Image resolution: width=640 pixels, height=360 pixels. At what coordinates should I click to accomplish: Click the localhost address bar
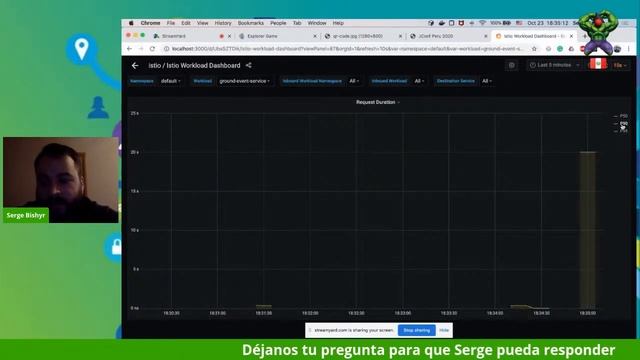[x=347, y=49]
